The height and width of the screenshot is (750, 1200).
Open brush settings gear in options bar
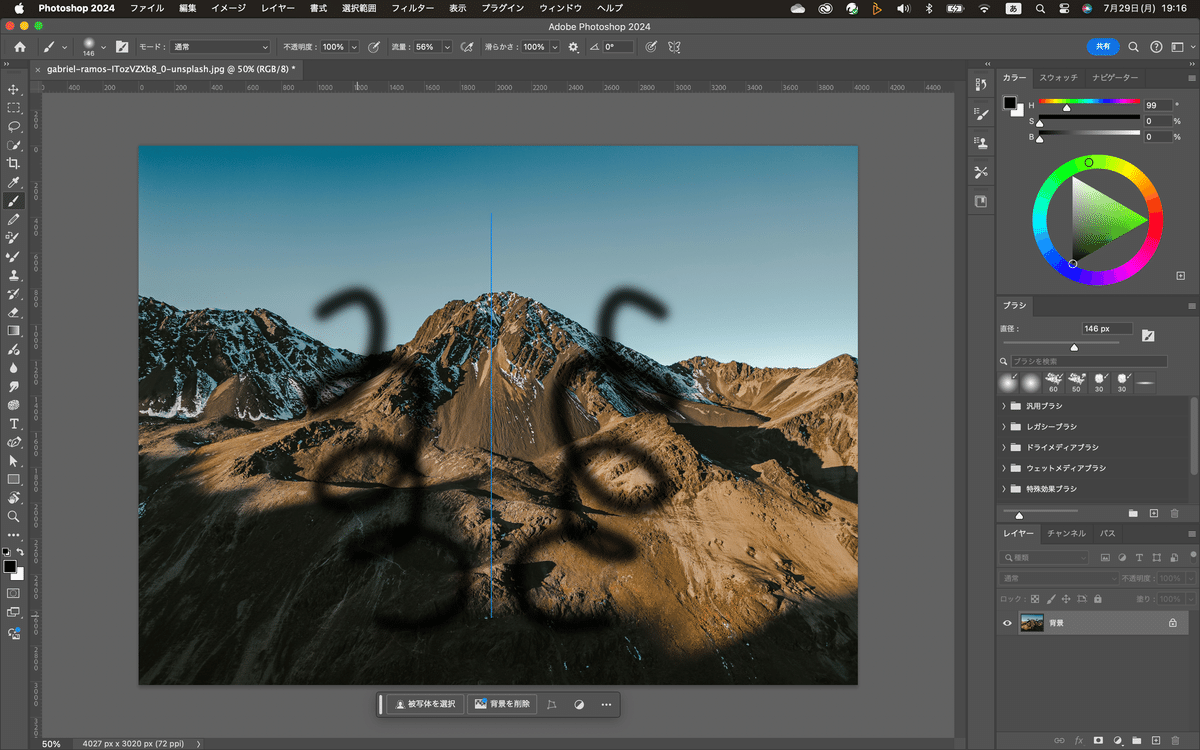click(x=573, y=47)
